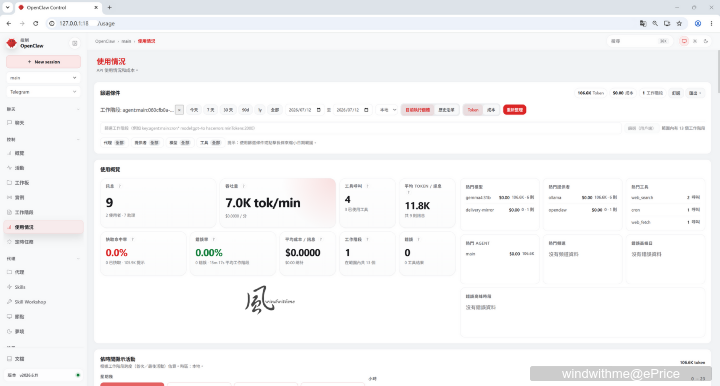Click the bar-chart overview icon in sidebar
Viewport: 720px width, 386px height.
tap(9, 153)
